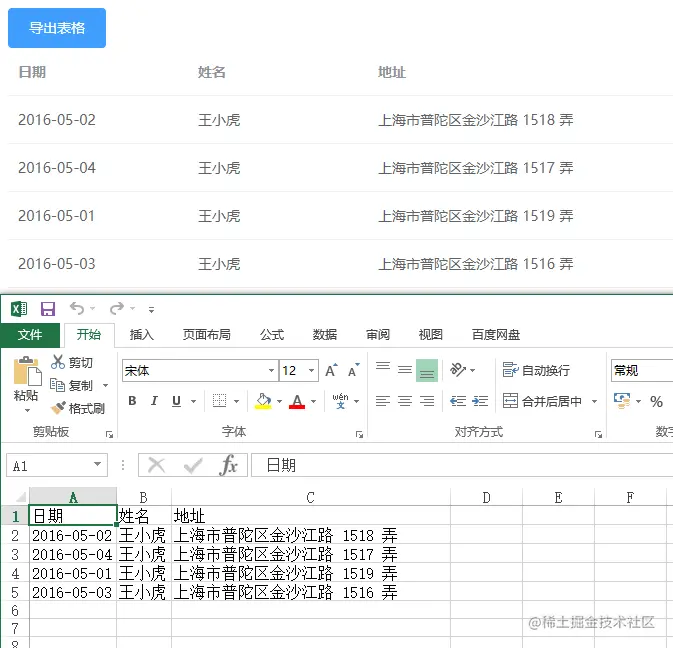This screenshot has height=648, width=673.
Task: Align text left
Action: point(383,401)
